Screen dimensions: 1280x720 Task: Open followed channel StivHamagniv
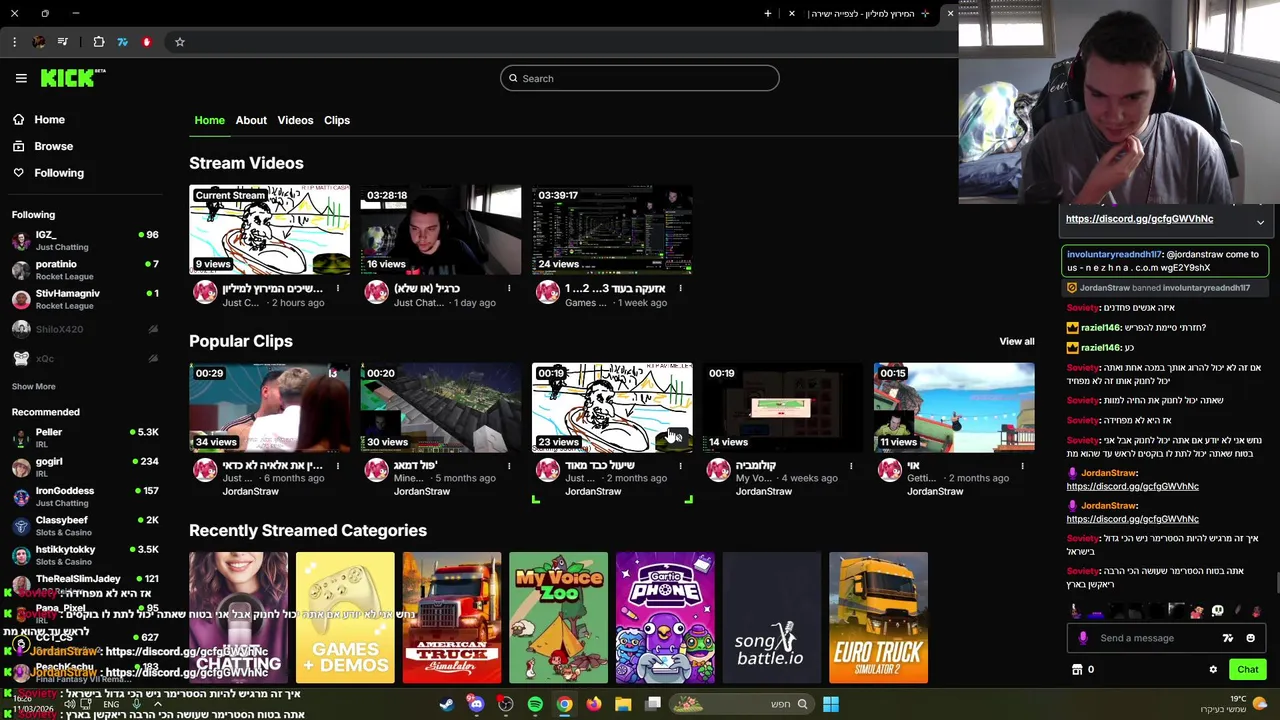[x=85, y=299]
